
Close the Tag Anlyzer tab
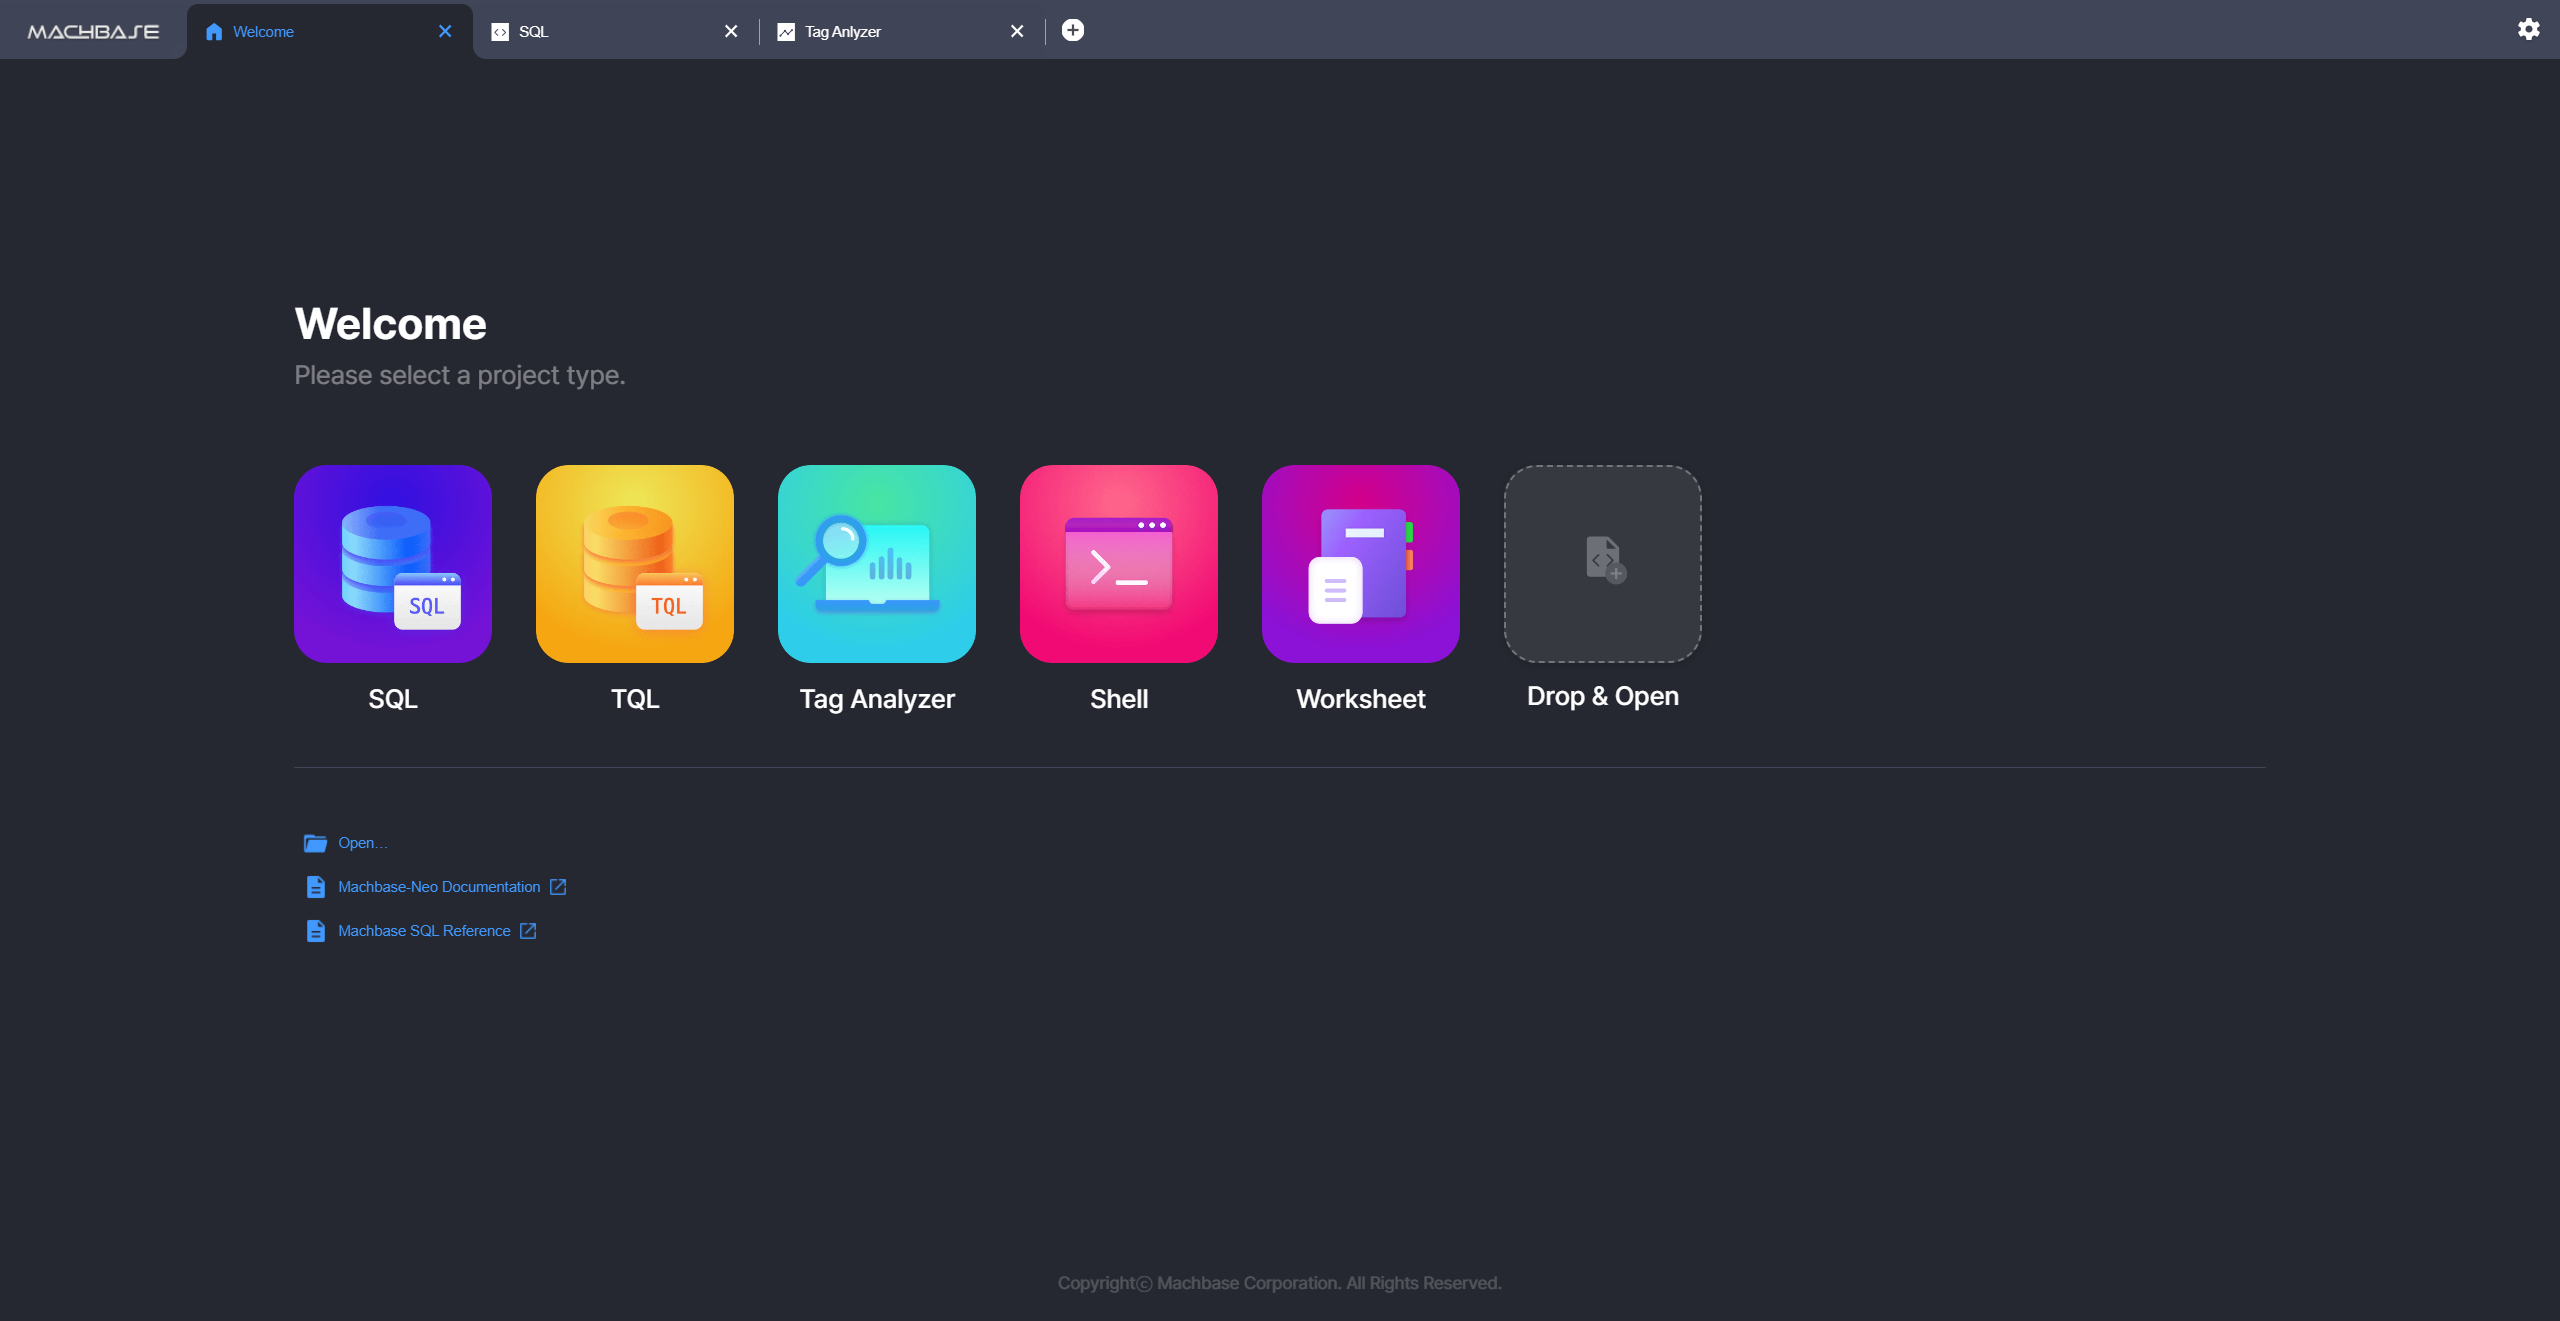pyautogui.click(x=1017, y=31)
